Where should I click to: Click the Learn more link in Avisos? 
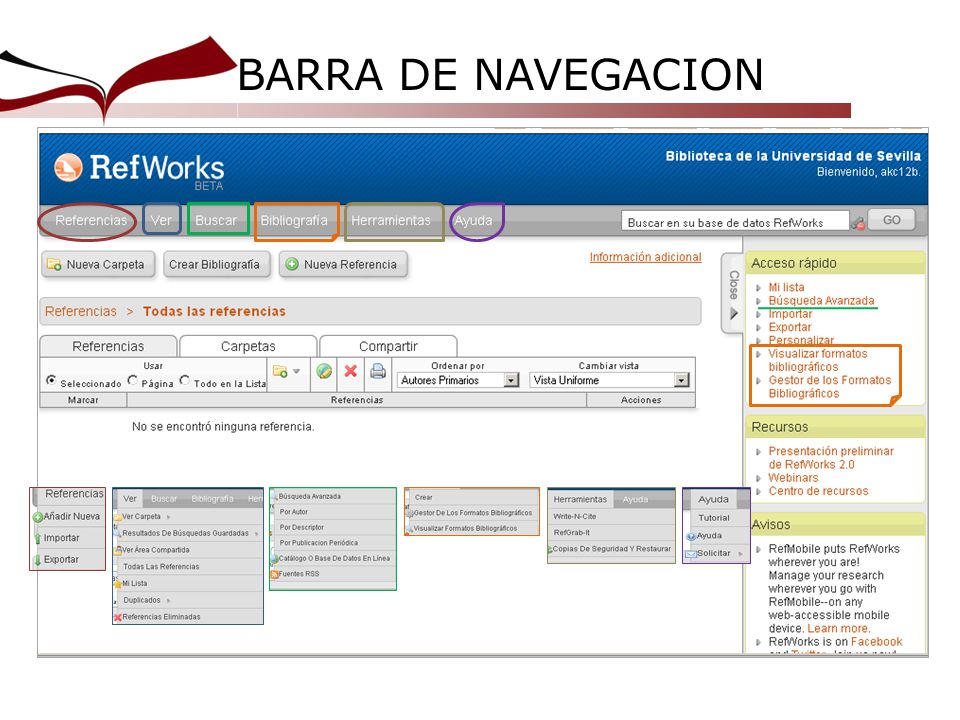pos(838,628)
